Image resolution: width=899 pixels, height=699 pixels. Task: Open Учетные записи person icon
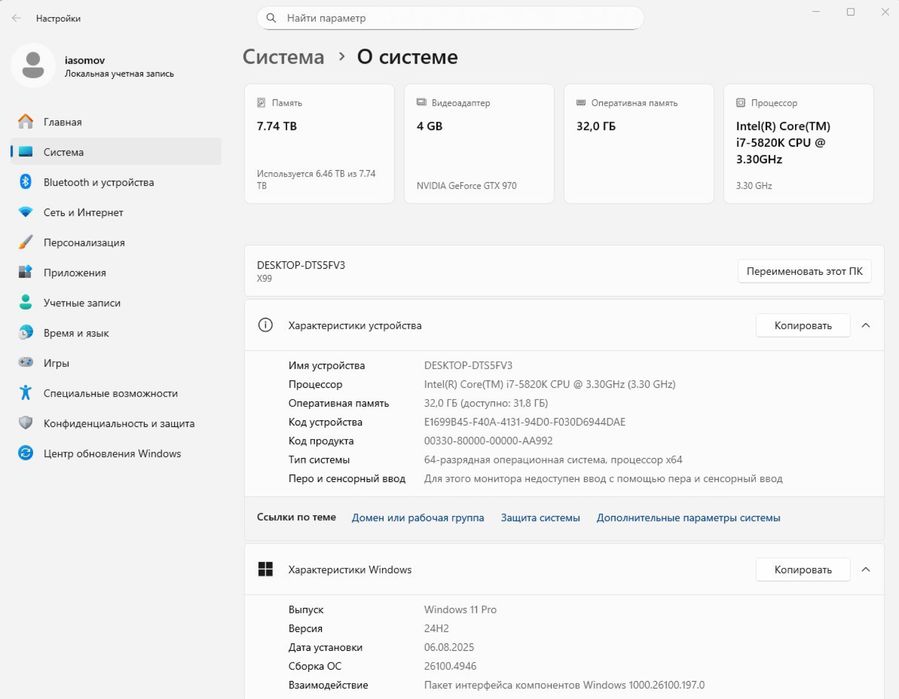click(26, 303)
